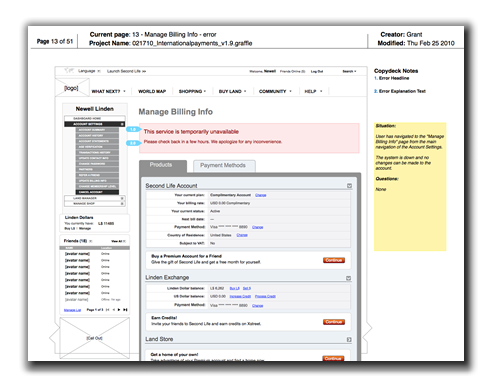Open Update Billing Info in sidebar
Viewport: 488px width, 383px height.
pos(97,181)
